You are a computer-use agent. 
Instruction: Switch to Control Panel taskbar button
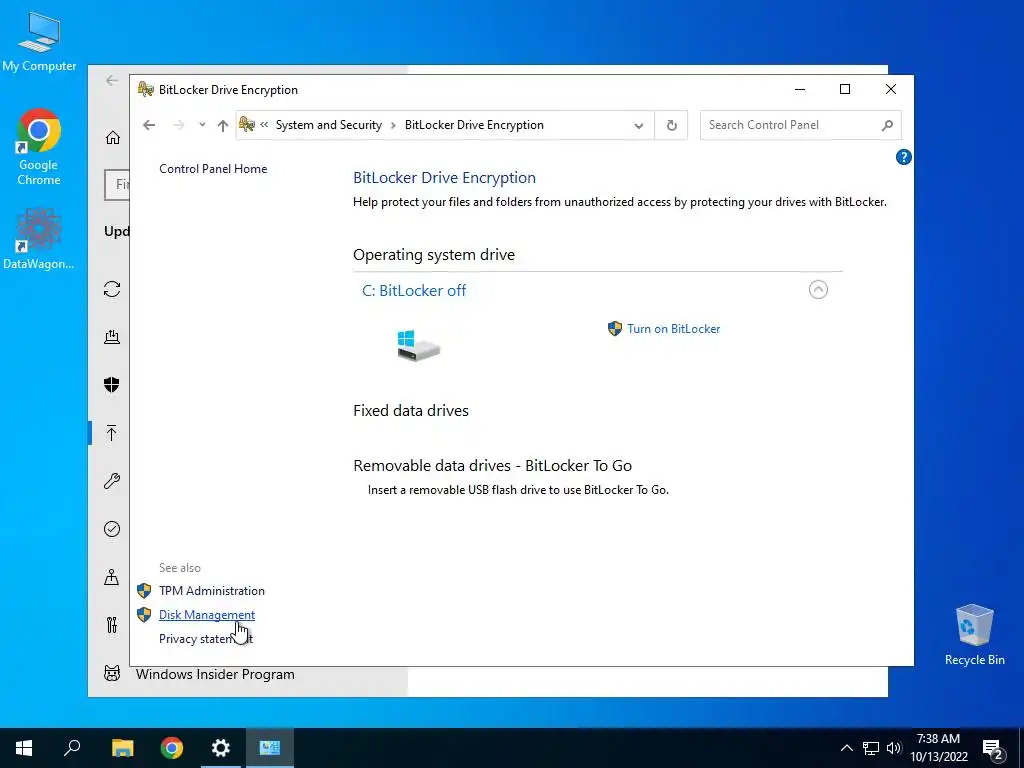(270, 748)
